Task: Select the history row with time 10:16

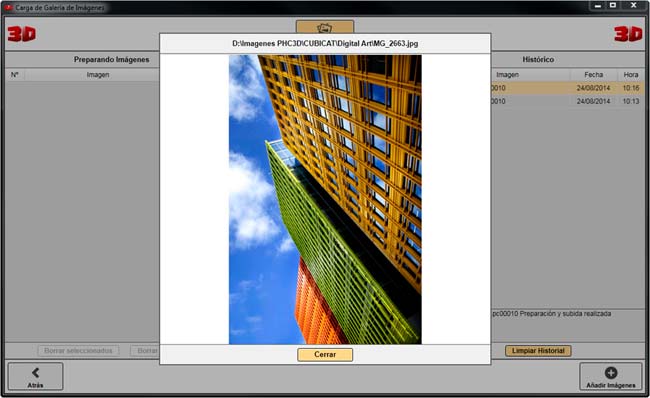Action: coord(568,88)
